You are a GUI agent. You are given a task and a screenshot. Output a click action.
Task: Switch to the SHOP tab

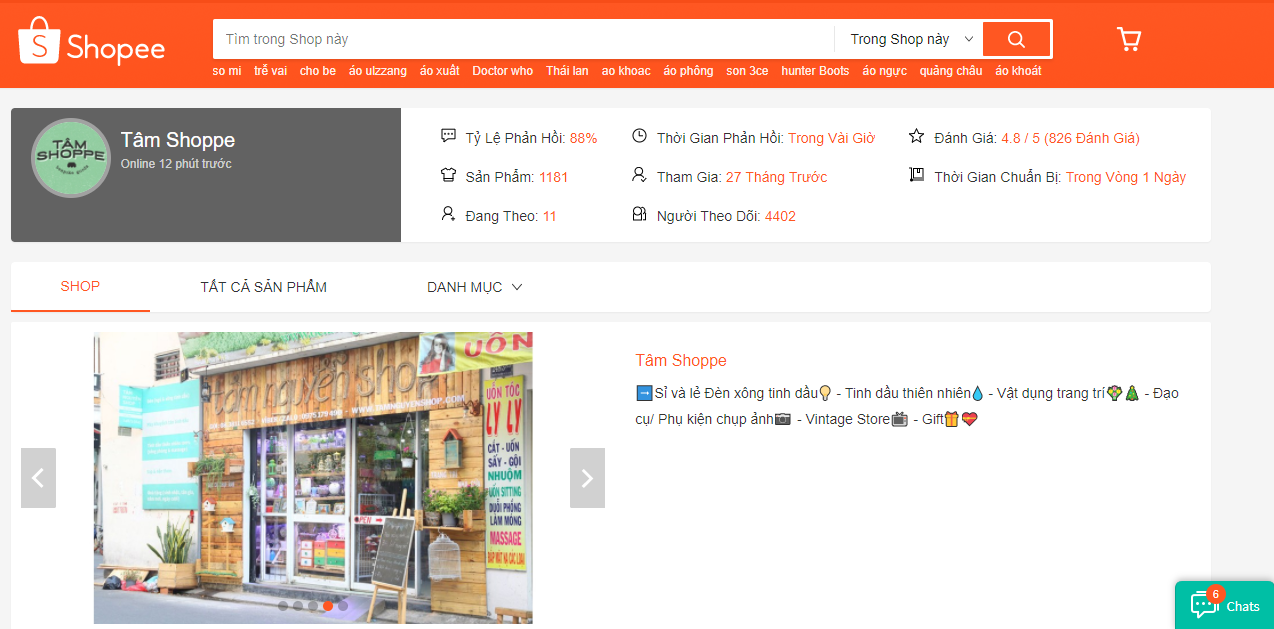(x=80, y=286)
